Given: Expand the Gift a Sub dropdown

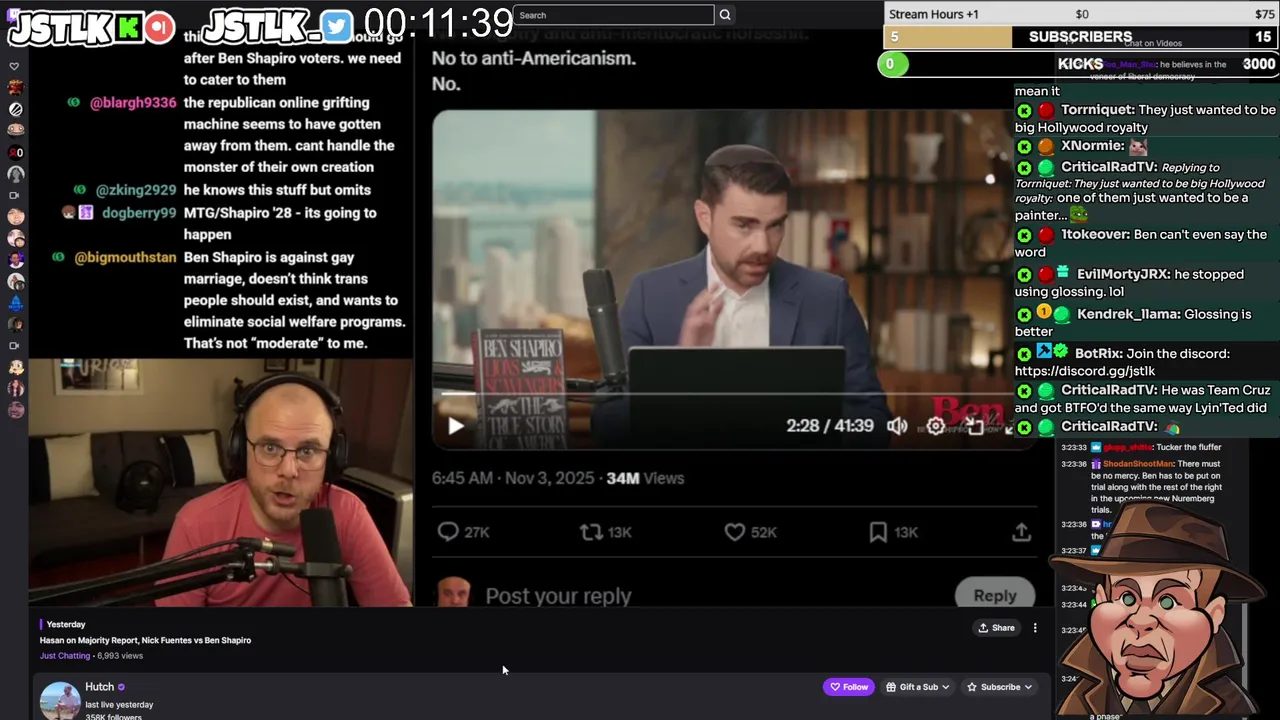Looking at the screenshot, I should click(x=917, y=687).
